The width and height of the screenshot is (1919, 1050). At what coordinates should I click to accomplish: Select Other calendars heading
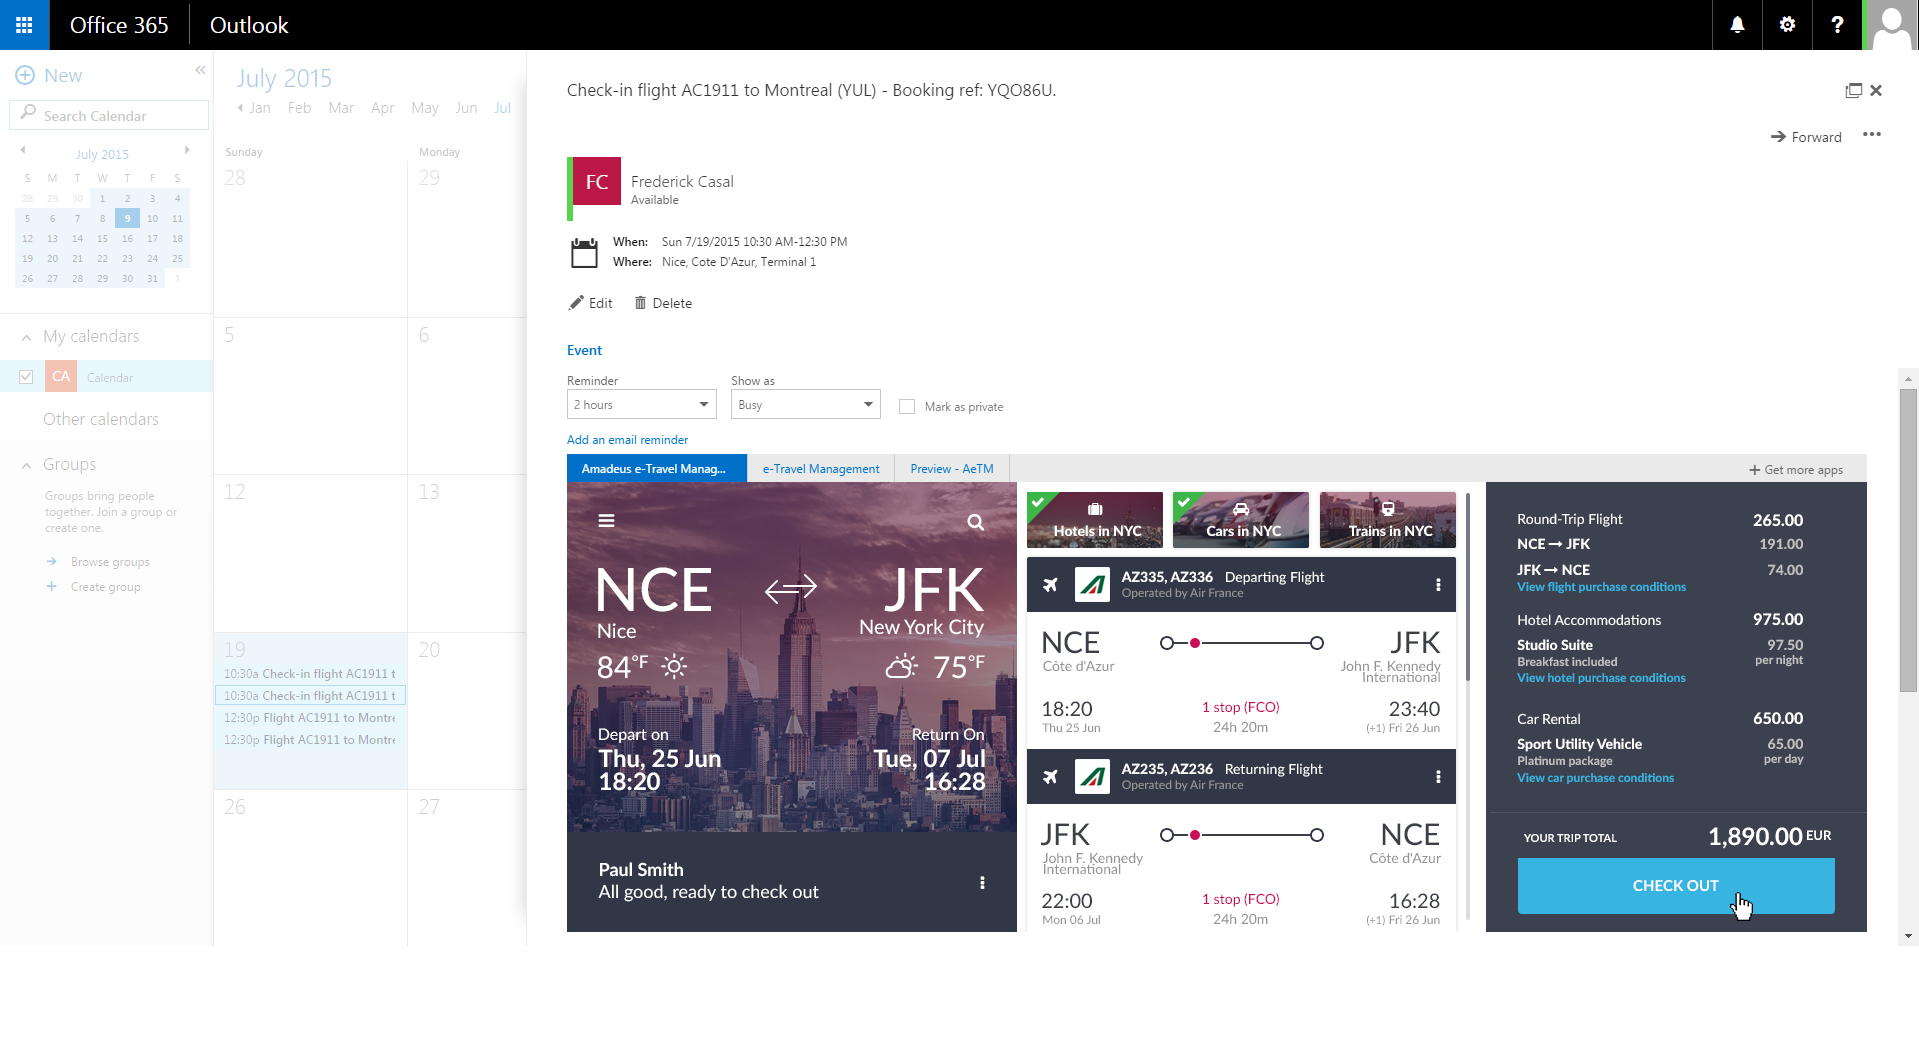101,419
